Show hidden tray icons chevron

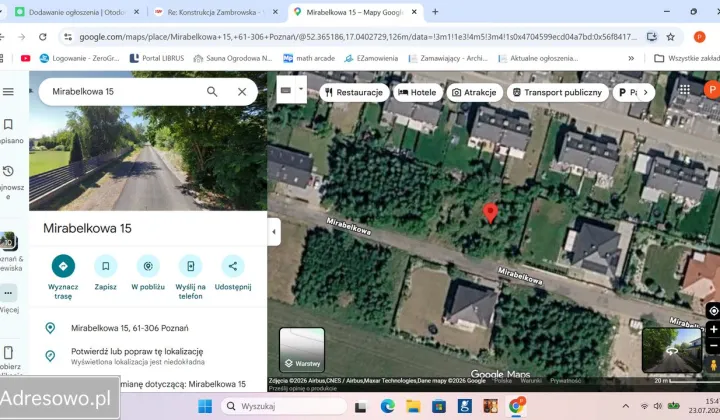[x=625, y=406]
